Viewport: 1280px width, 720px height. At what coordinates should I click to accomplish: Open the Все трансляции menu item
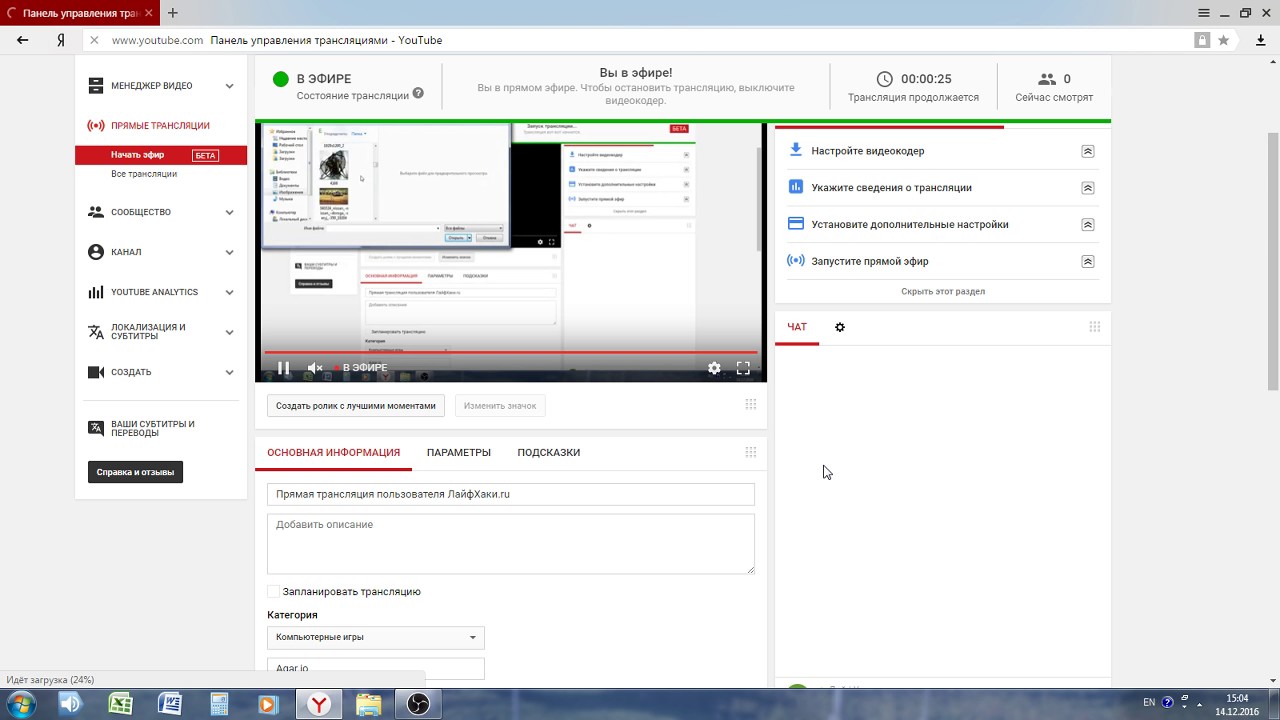(x=144, y=174)
